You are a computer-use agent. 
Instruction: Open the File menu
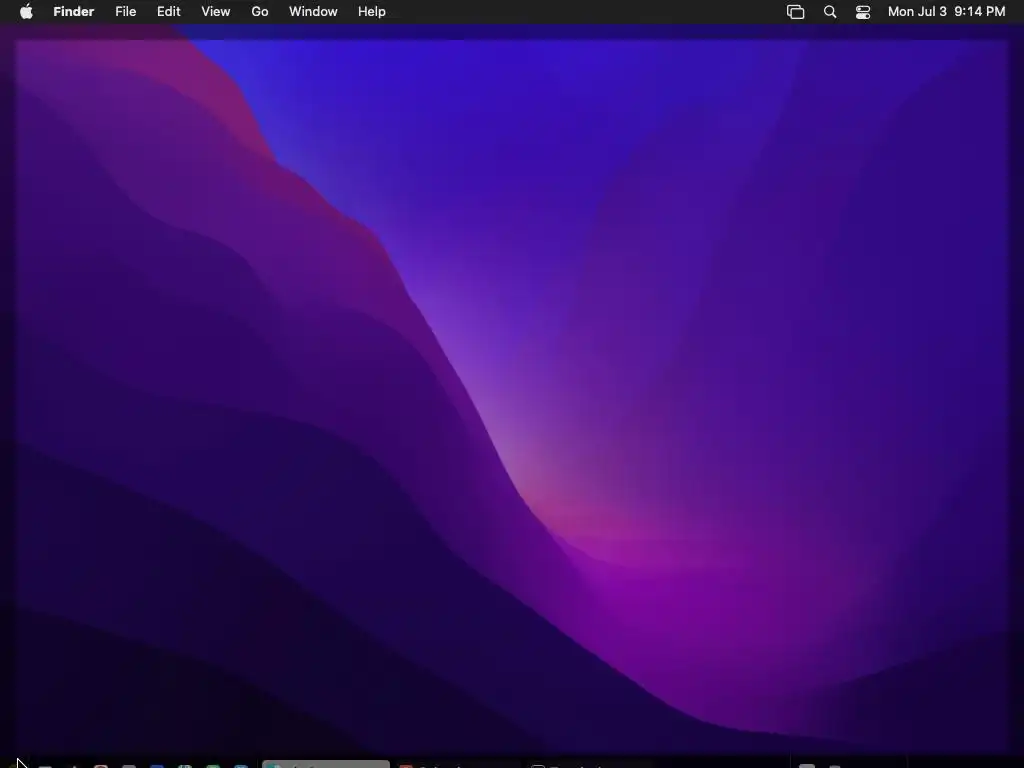click(125, 12)
